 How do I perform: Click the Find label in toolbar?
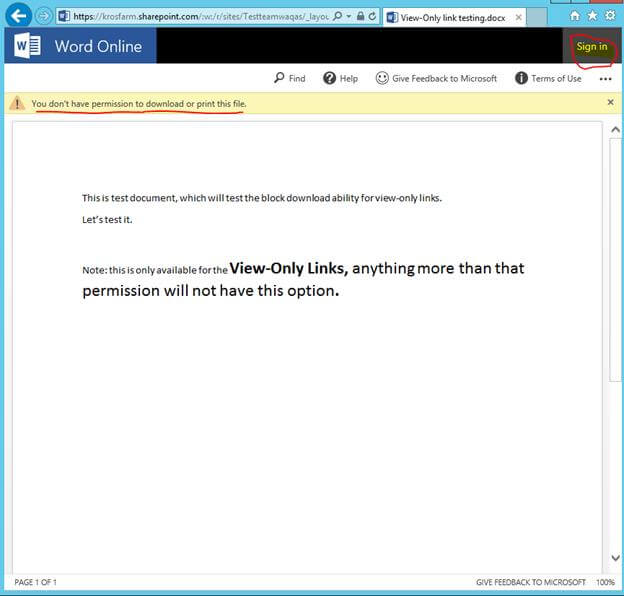(x=297, y=78)
